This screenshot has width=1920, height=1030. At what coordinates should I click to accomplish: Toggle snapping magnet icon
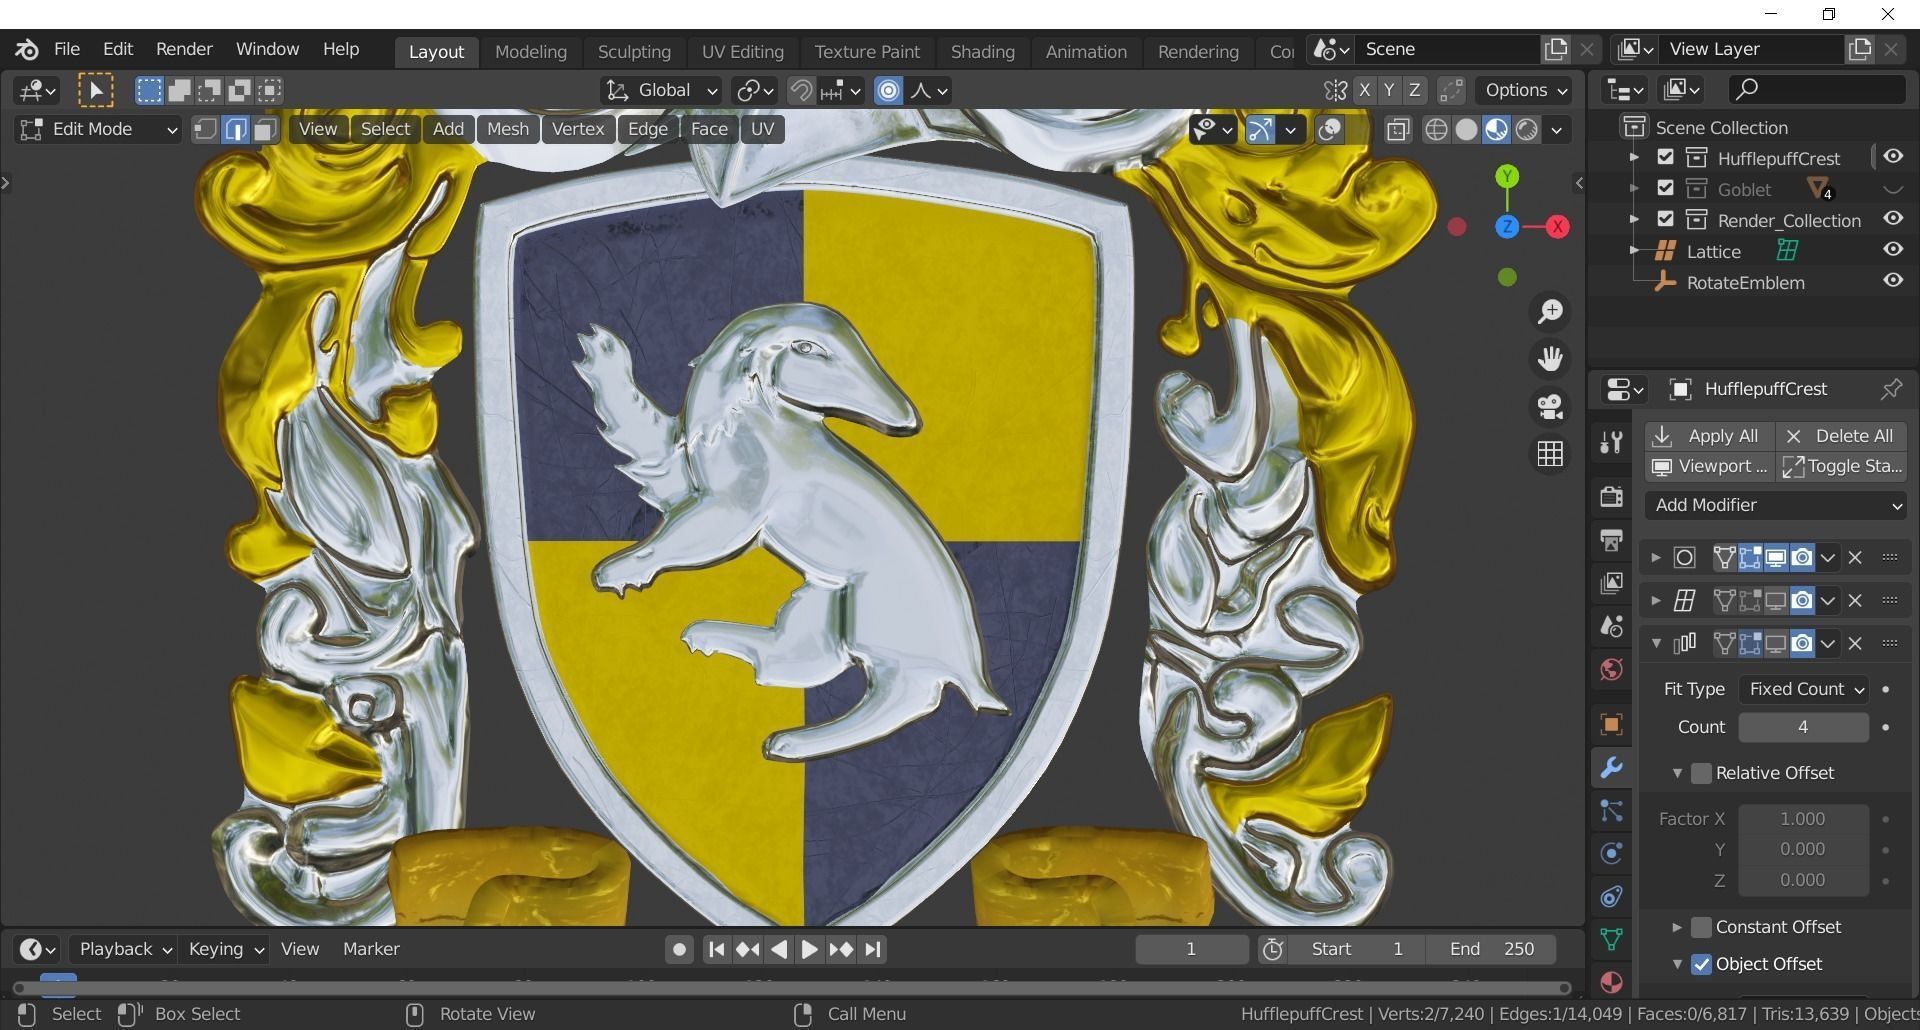(801, 91)
